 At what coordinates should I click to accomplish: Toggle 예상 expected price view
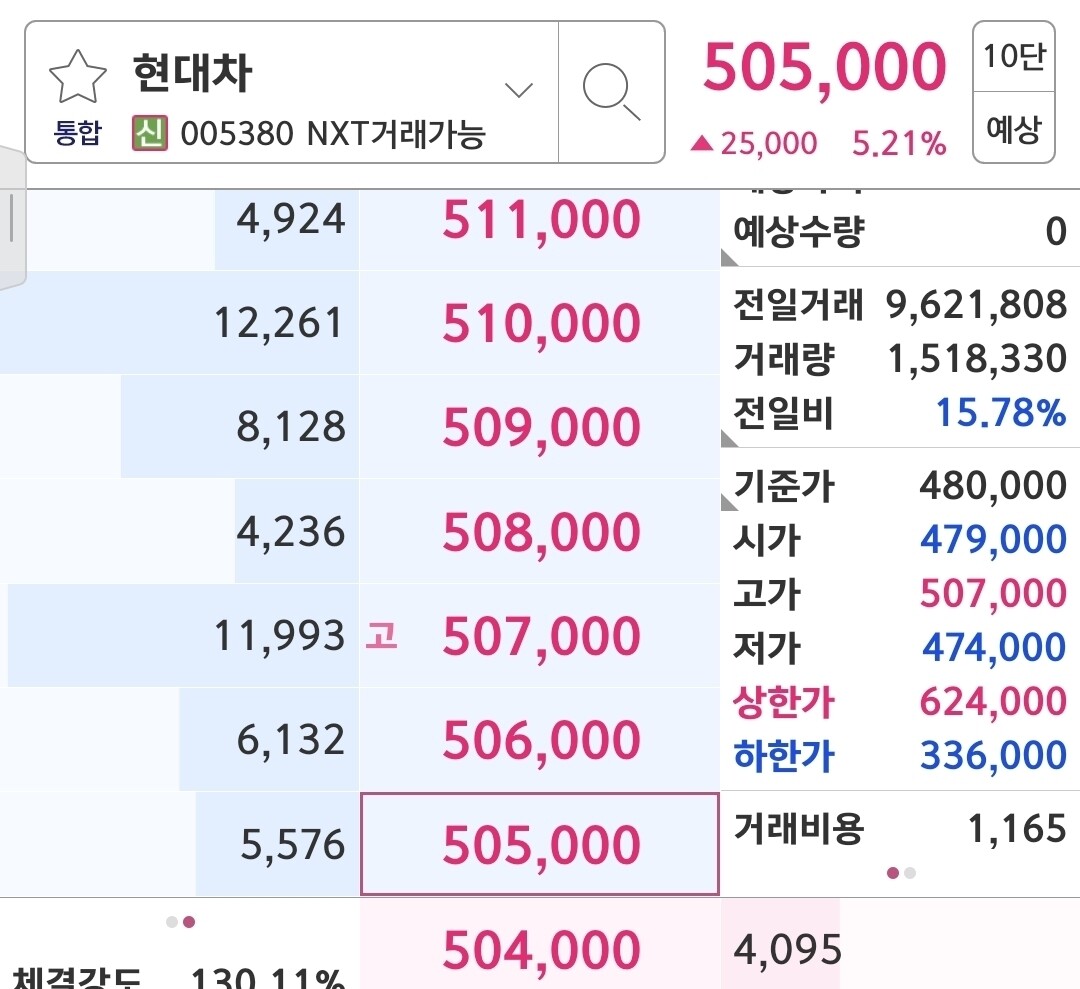1013,127
